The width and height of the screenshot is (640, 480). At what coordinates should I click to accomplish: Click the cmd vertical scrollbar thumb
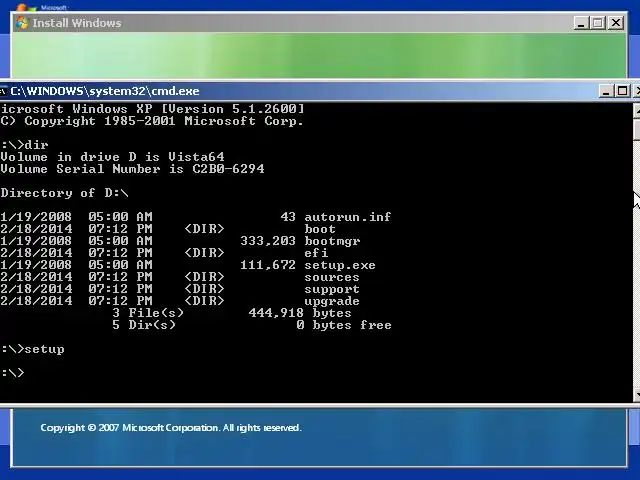pyautogui.click(x=636, y=130)
